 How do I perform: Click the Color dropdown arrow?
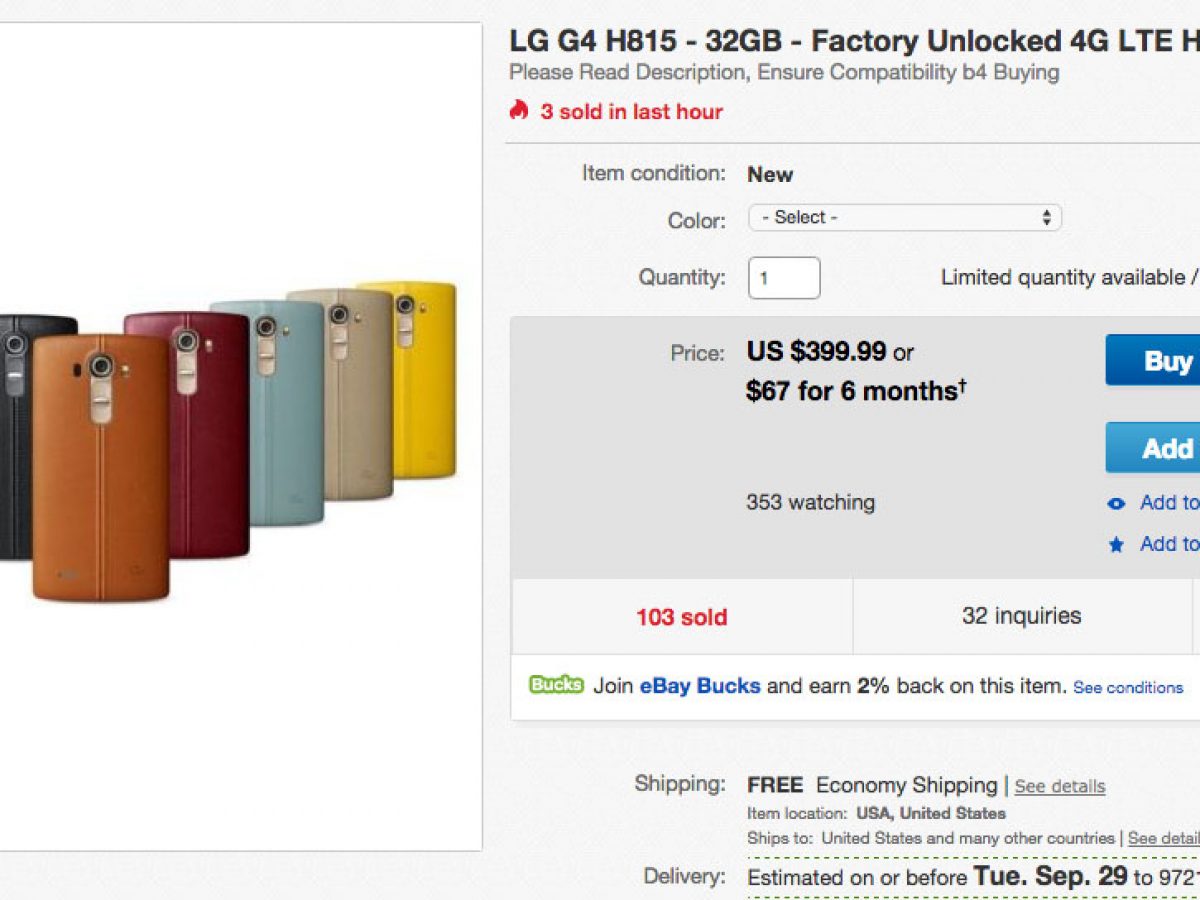[1046, 218]
